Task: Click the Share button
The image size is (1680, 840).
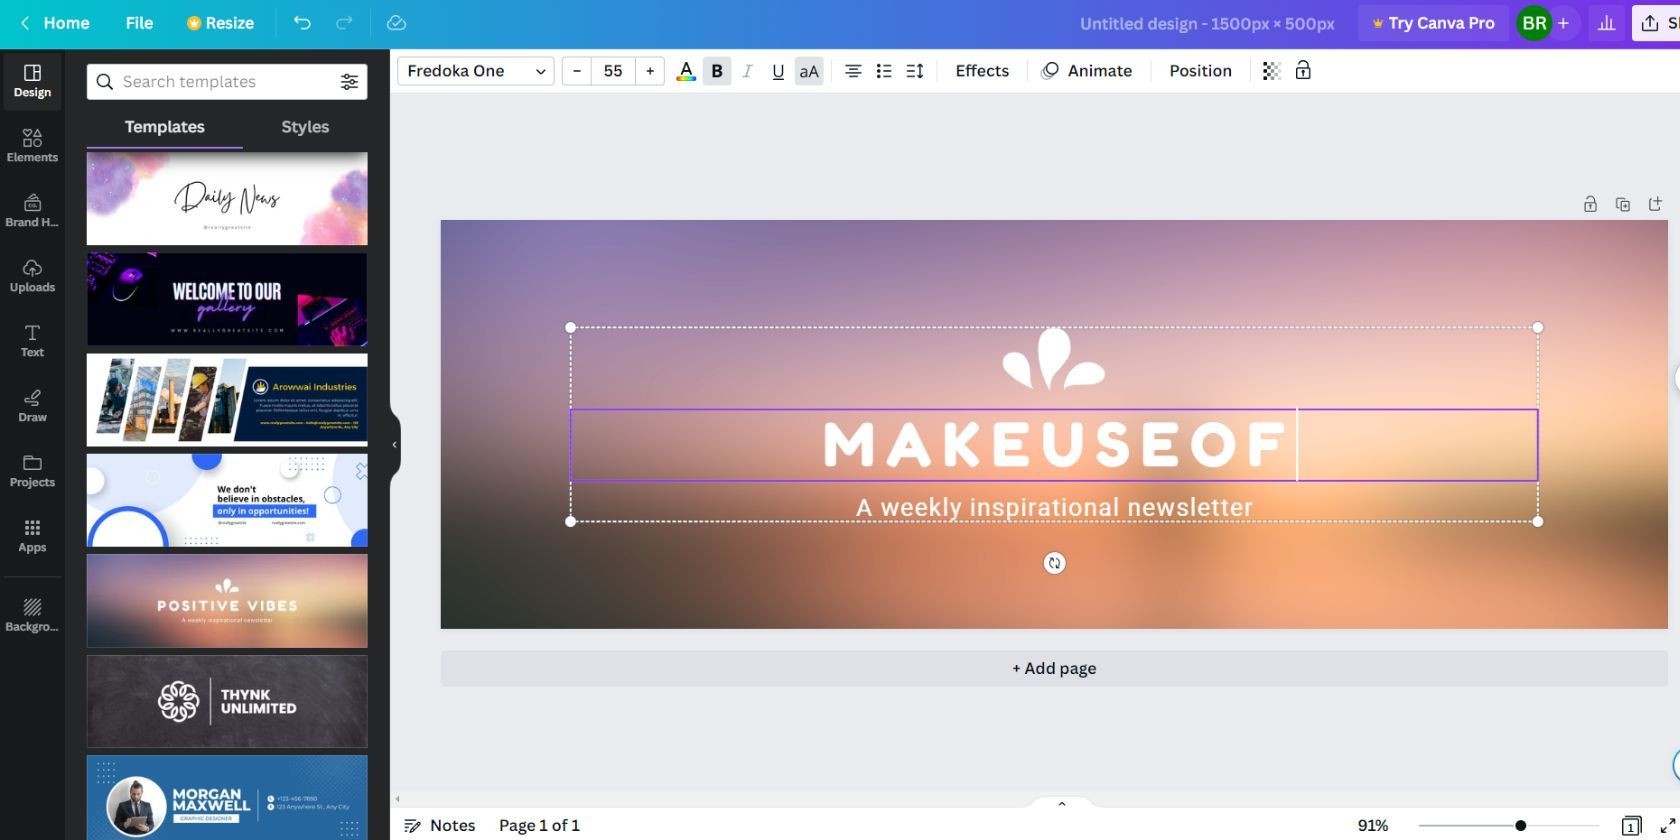Action: point(1657,22)
